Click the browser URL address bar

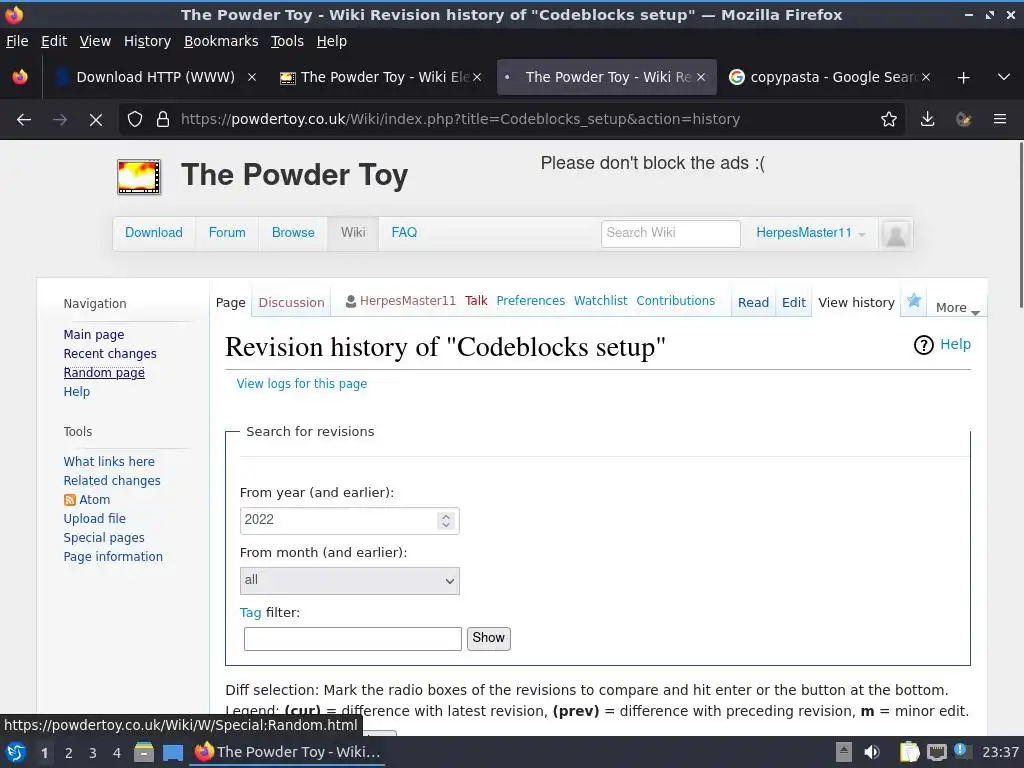513,120
